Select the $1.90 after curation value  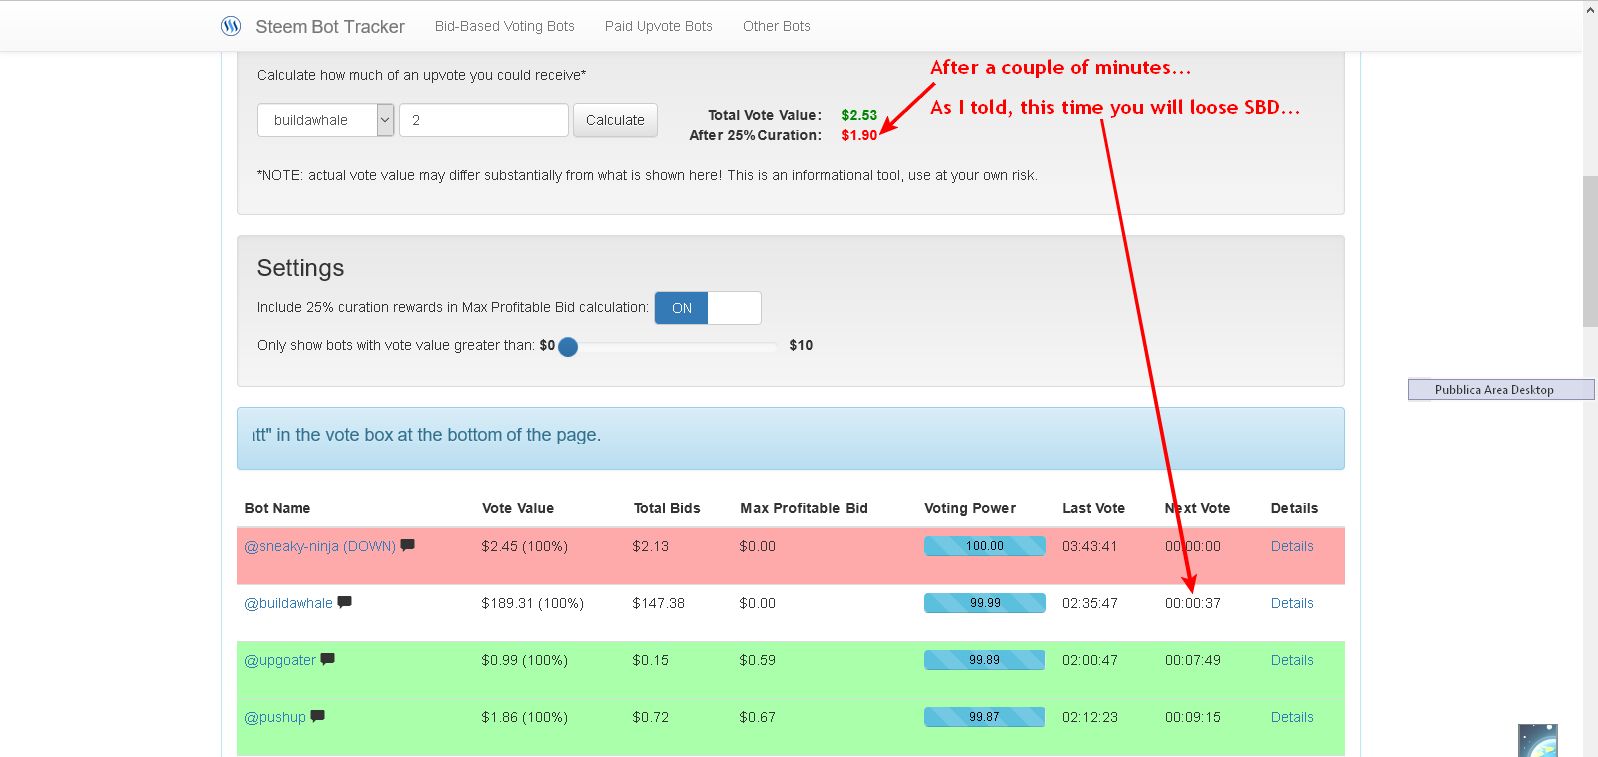coord(859,135)
